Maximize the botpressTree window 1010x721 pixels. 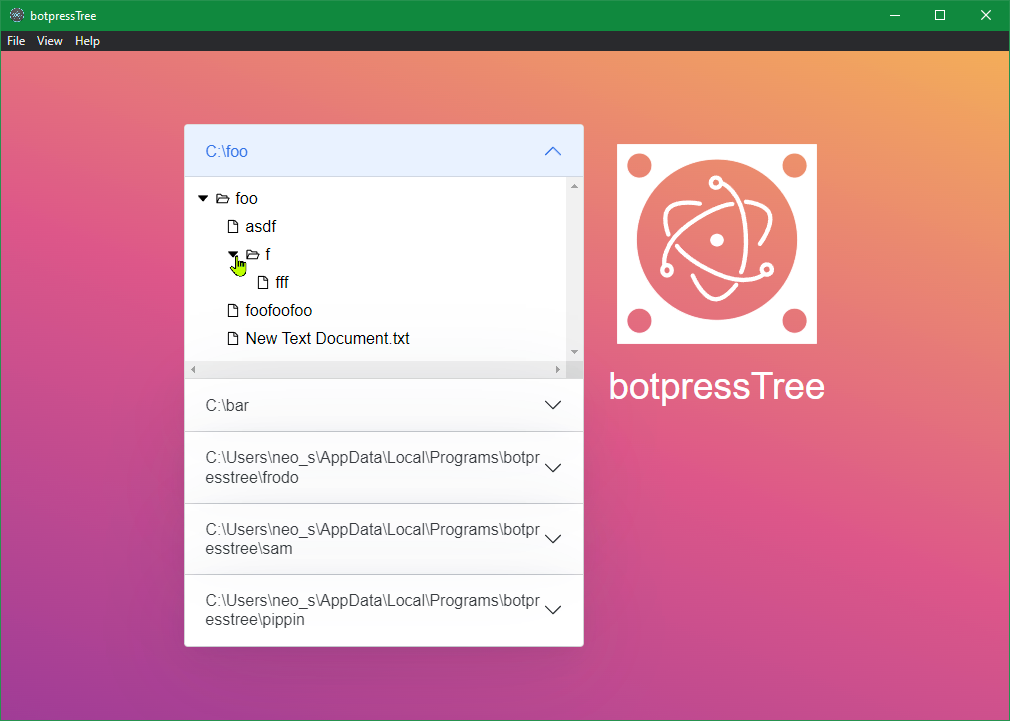(940, 15)
